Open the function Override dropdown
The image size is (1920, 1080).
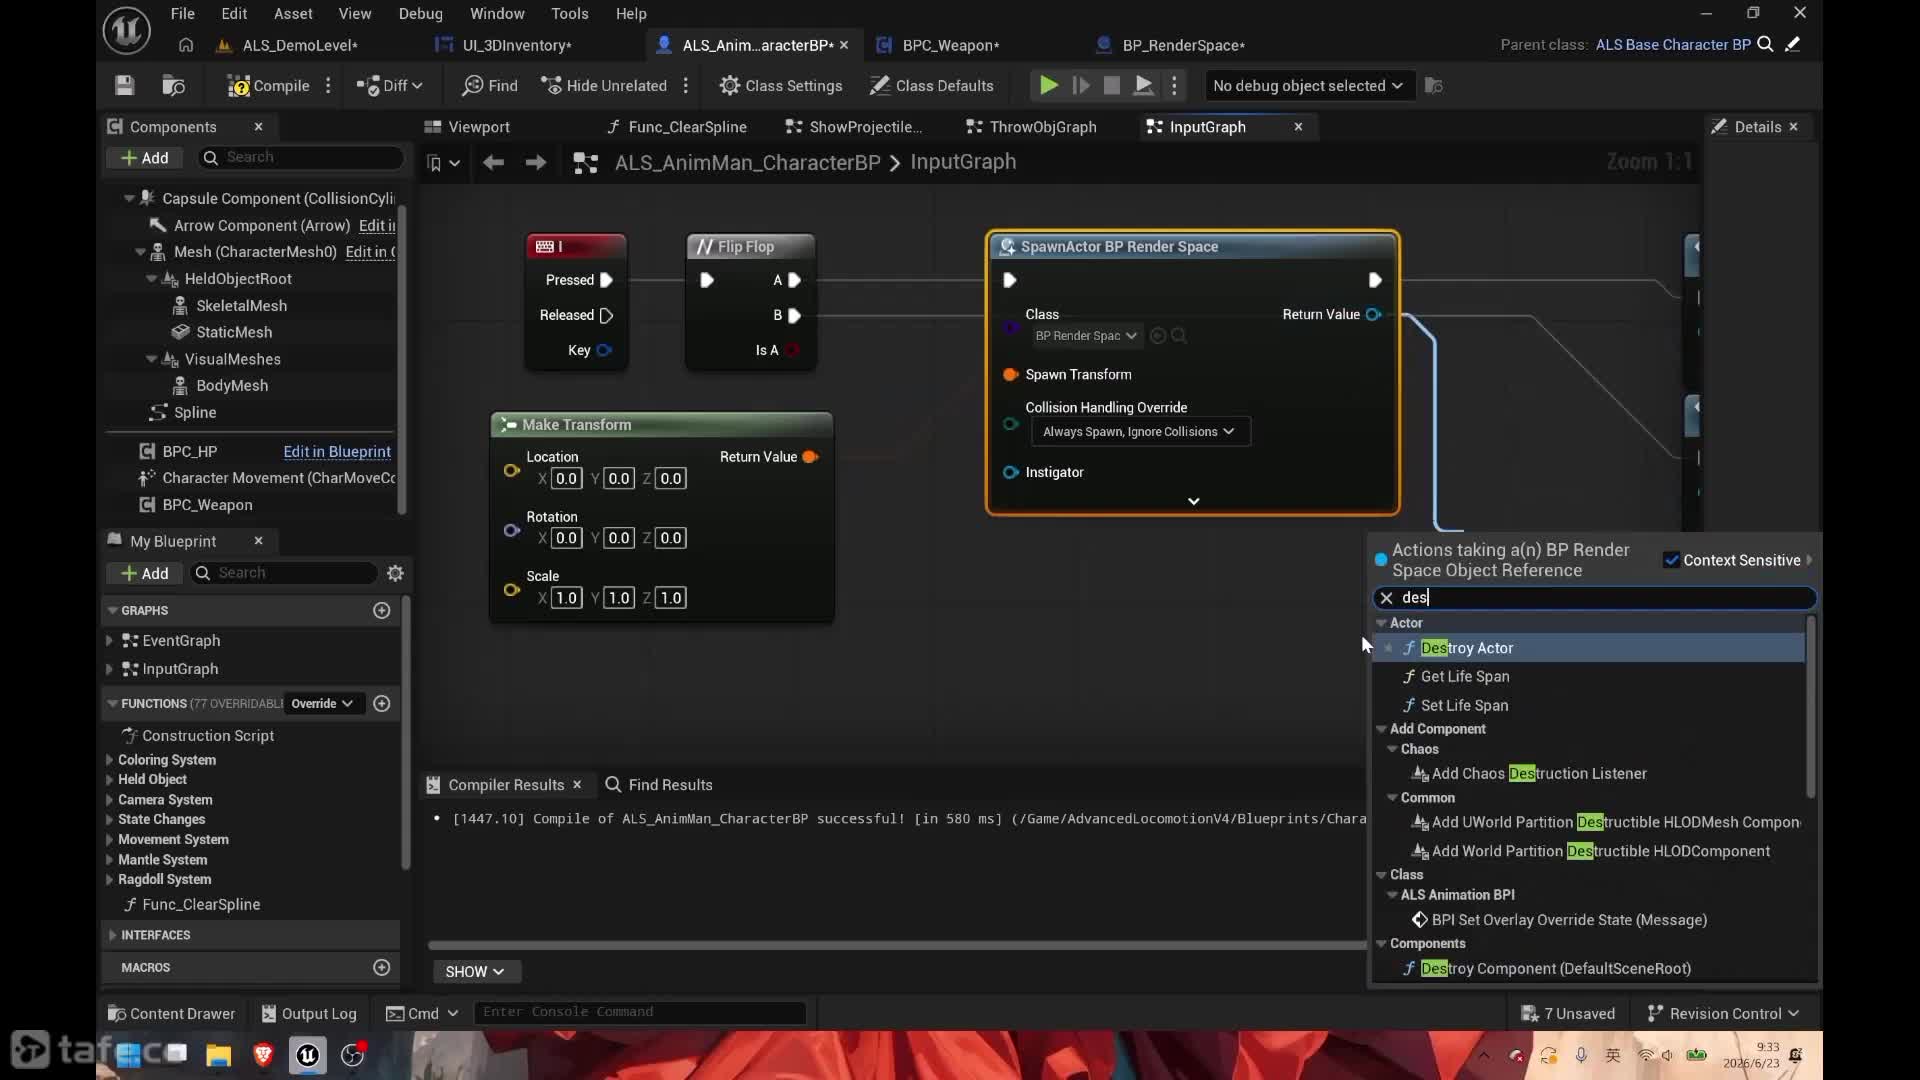[322, 704]
